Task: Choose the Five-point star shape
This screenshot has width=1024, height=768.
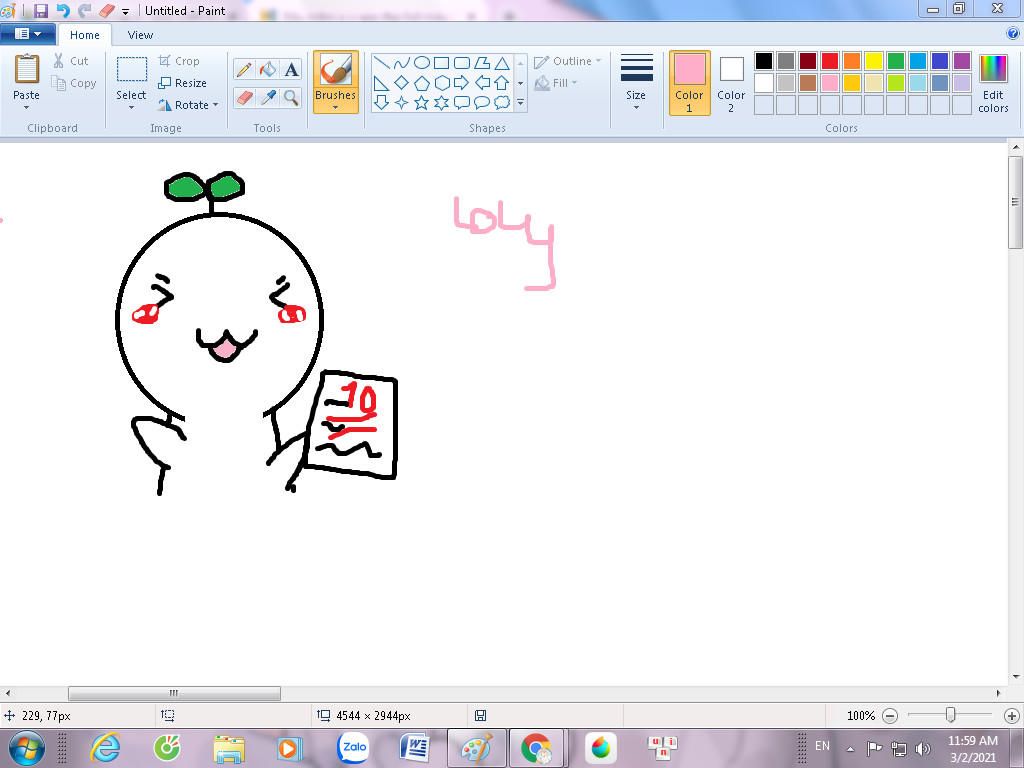Action: (422, 103)
